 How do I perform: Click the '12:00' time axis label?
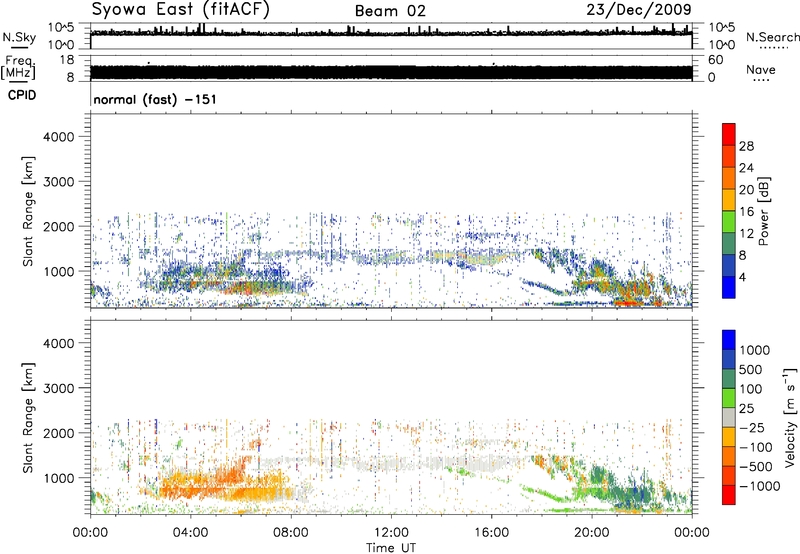pos(391,533)
